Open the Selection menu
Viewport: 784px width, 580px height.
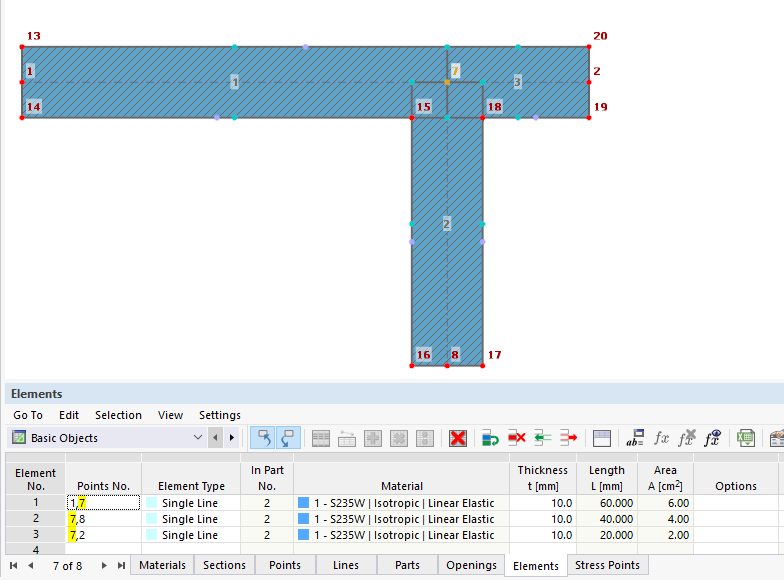118,415
